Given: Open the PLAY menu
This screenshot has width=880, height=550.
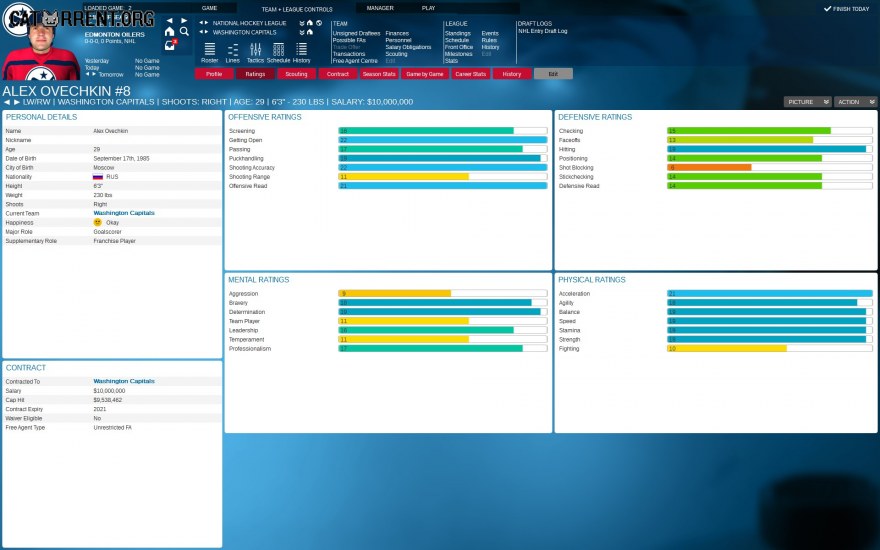Looking at the screenshot, I should (x=428, y=8).
